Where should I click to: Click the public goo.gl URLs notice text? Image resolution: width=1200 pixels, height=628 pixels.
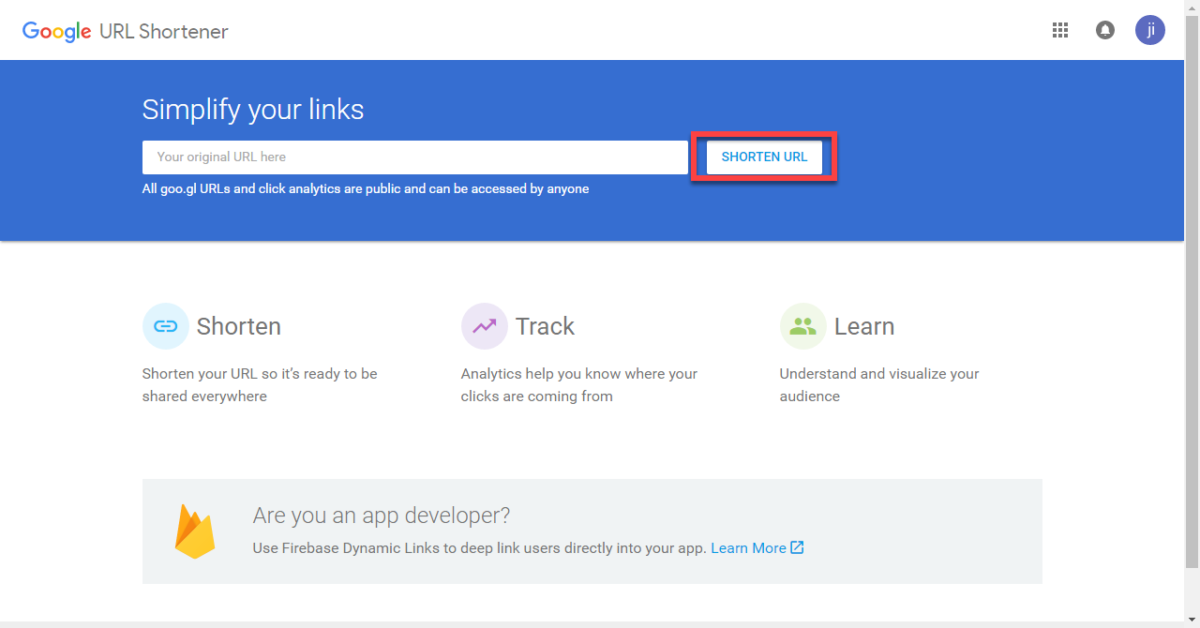pos(365,188)
